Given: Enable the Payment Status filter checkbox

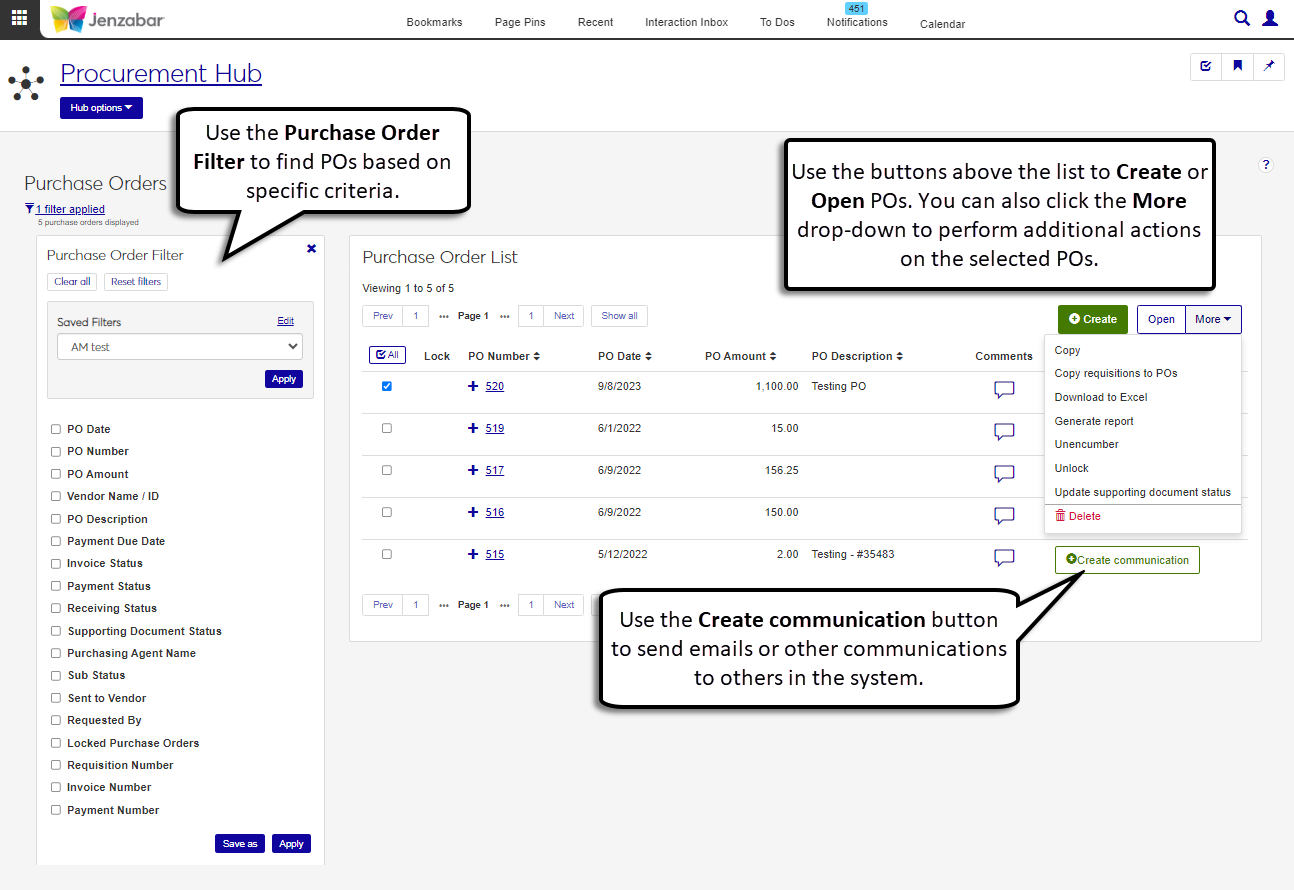Looking at the screenshot, I should (56, 586).
